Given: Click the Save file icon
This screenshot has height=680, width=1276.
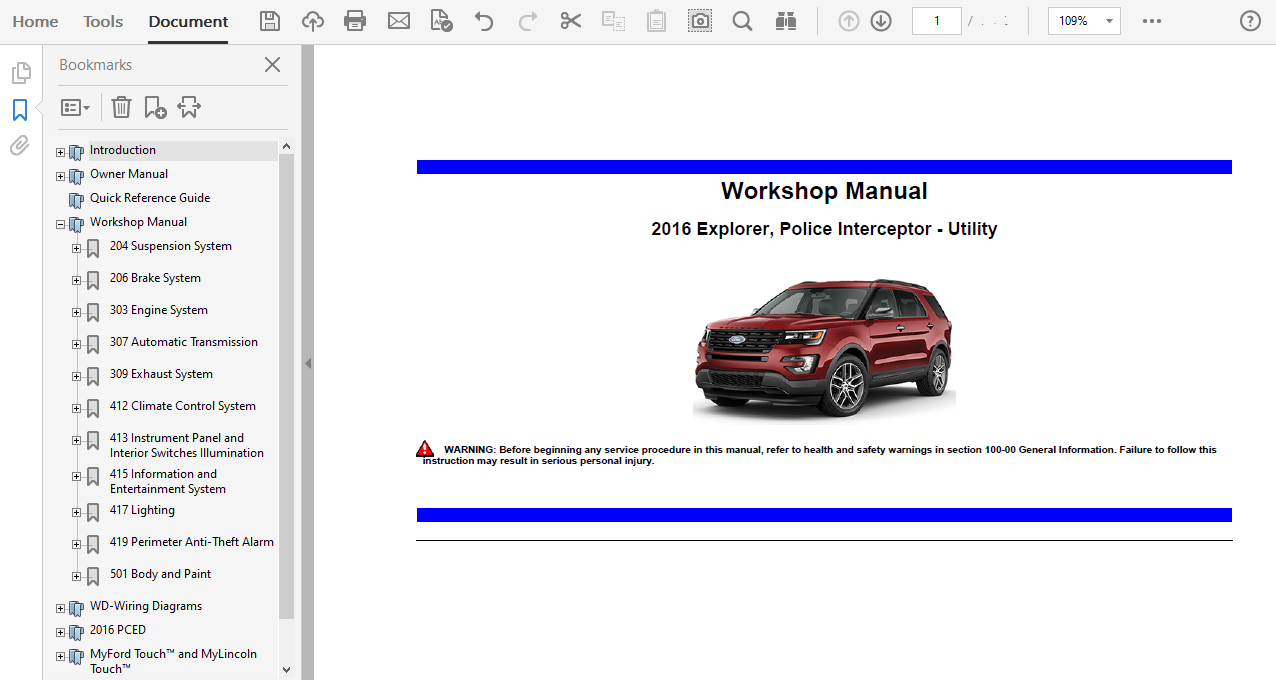Looking at the screenshot, I should pos(269,21).
